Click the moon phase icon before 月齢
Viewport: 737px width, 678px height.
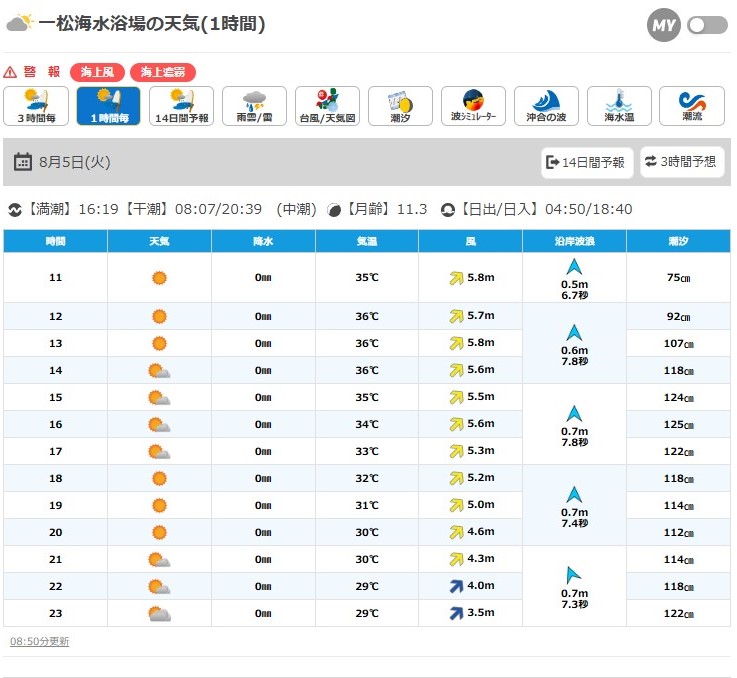pyautogui.click(x=334, y=210)
